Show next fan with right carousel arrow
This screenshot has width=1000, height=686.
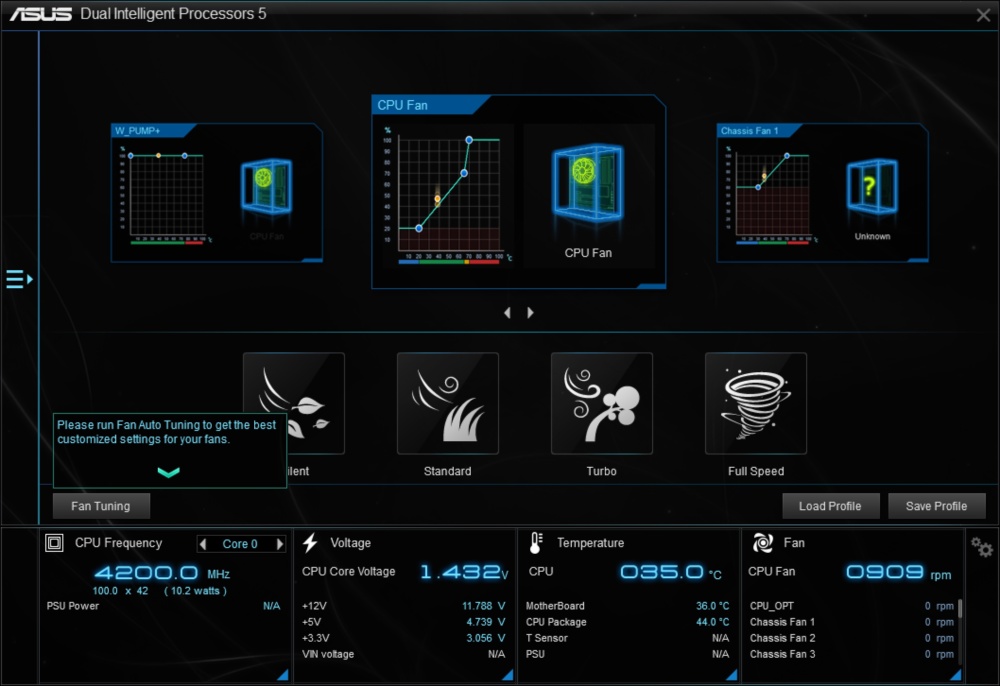tap(530, 312)
